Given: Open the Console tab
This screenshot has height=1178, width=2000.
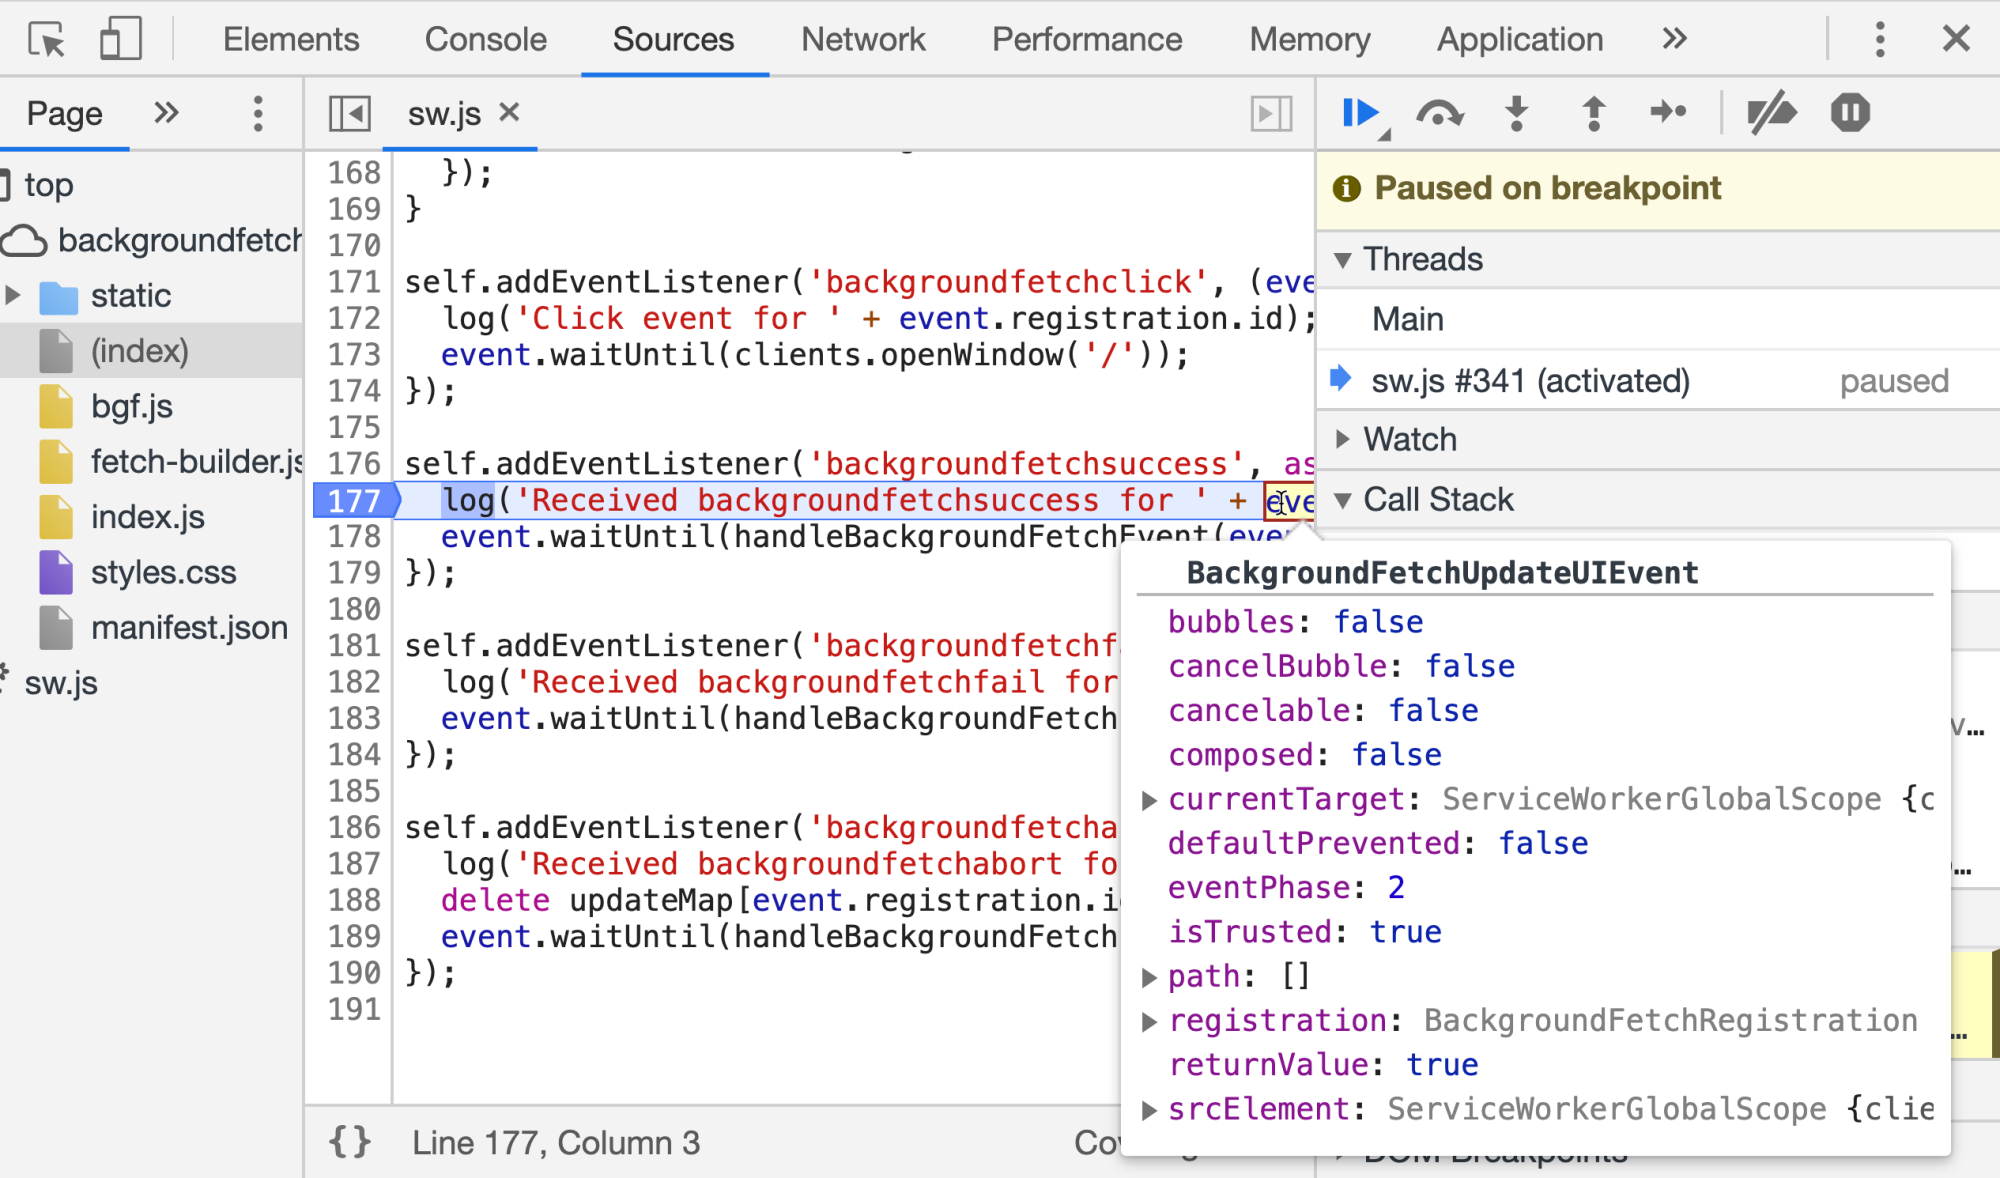Looking at the screenshot, I should coord(485,40).
